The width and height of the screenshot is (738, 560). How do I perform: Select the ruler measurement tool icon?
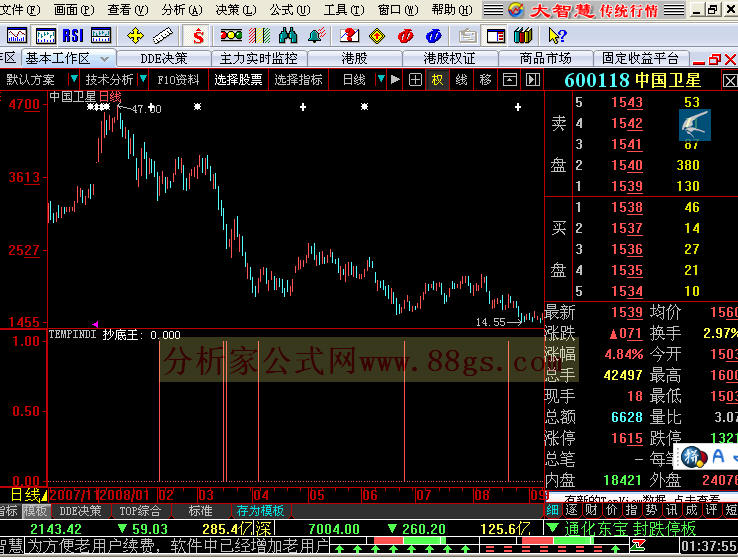point(163,36)
